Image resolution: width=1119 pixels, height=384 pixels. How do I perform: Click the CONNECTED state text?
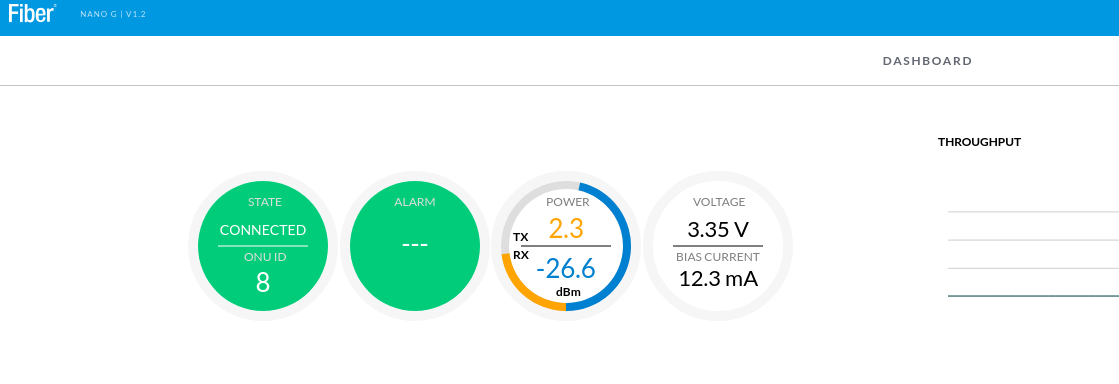[263, 231]
